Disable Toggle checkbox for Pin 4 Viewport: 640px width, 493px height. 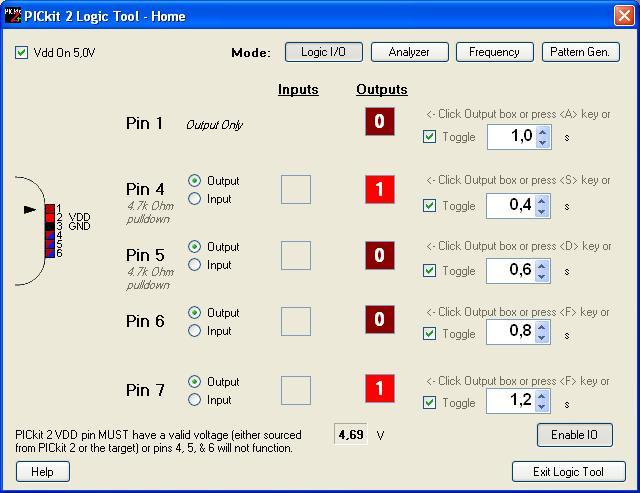pyautogui.click(x=429, y=205)
